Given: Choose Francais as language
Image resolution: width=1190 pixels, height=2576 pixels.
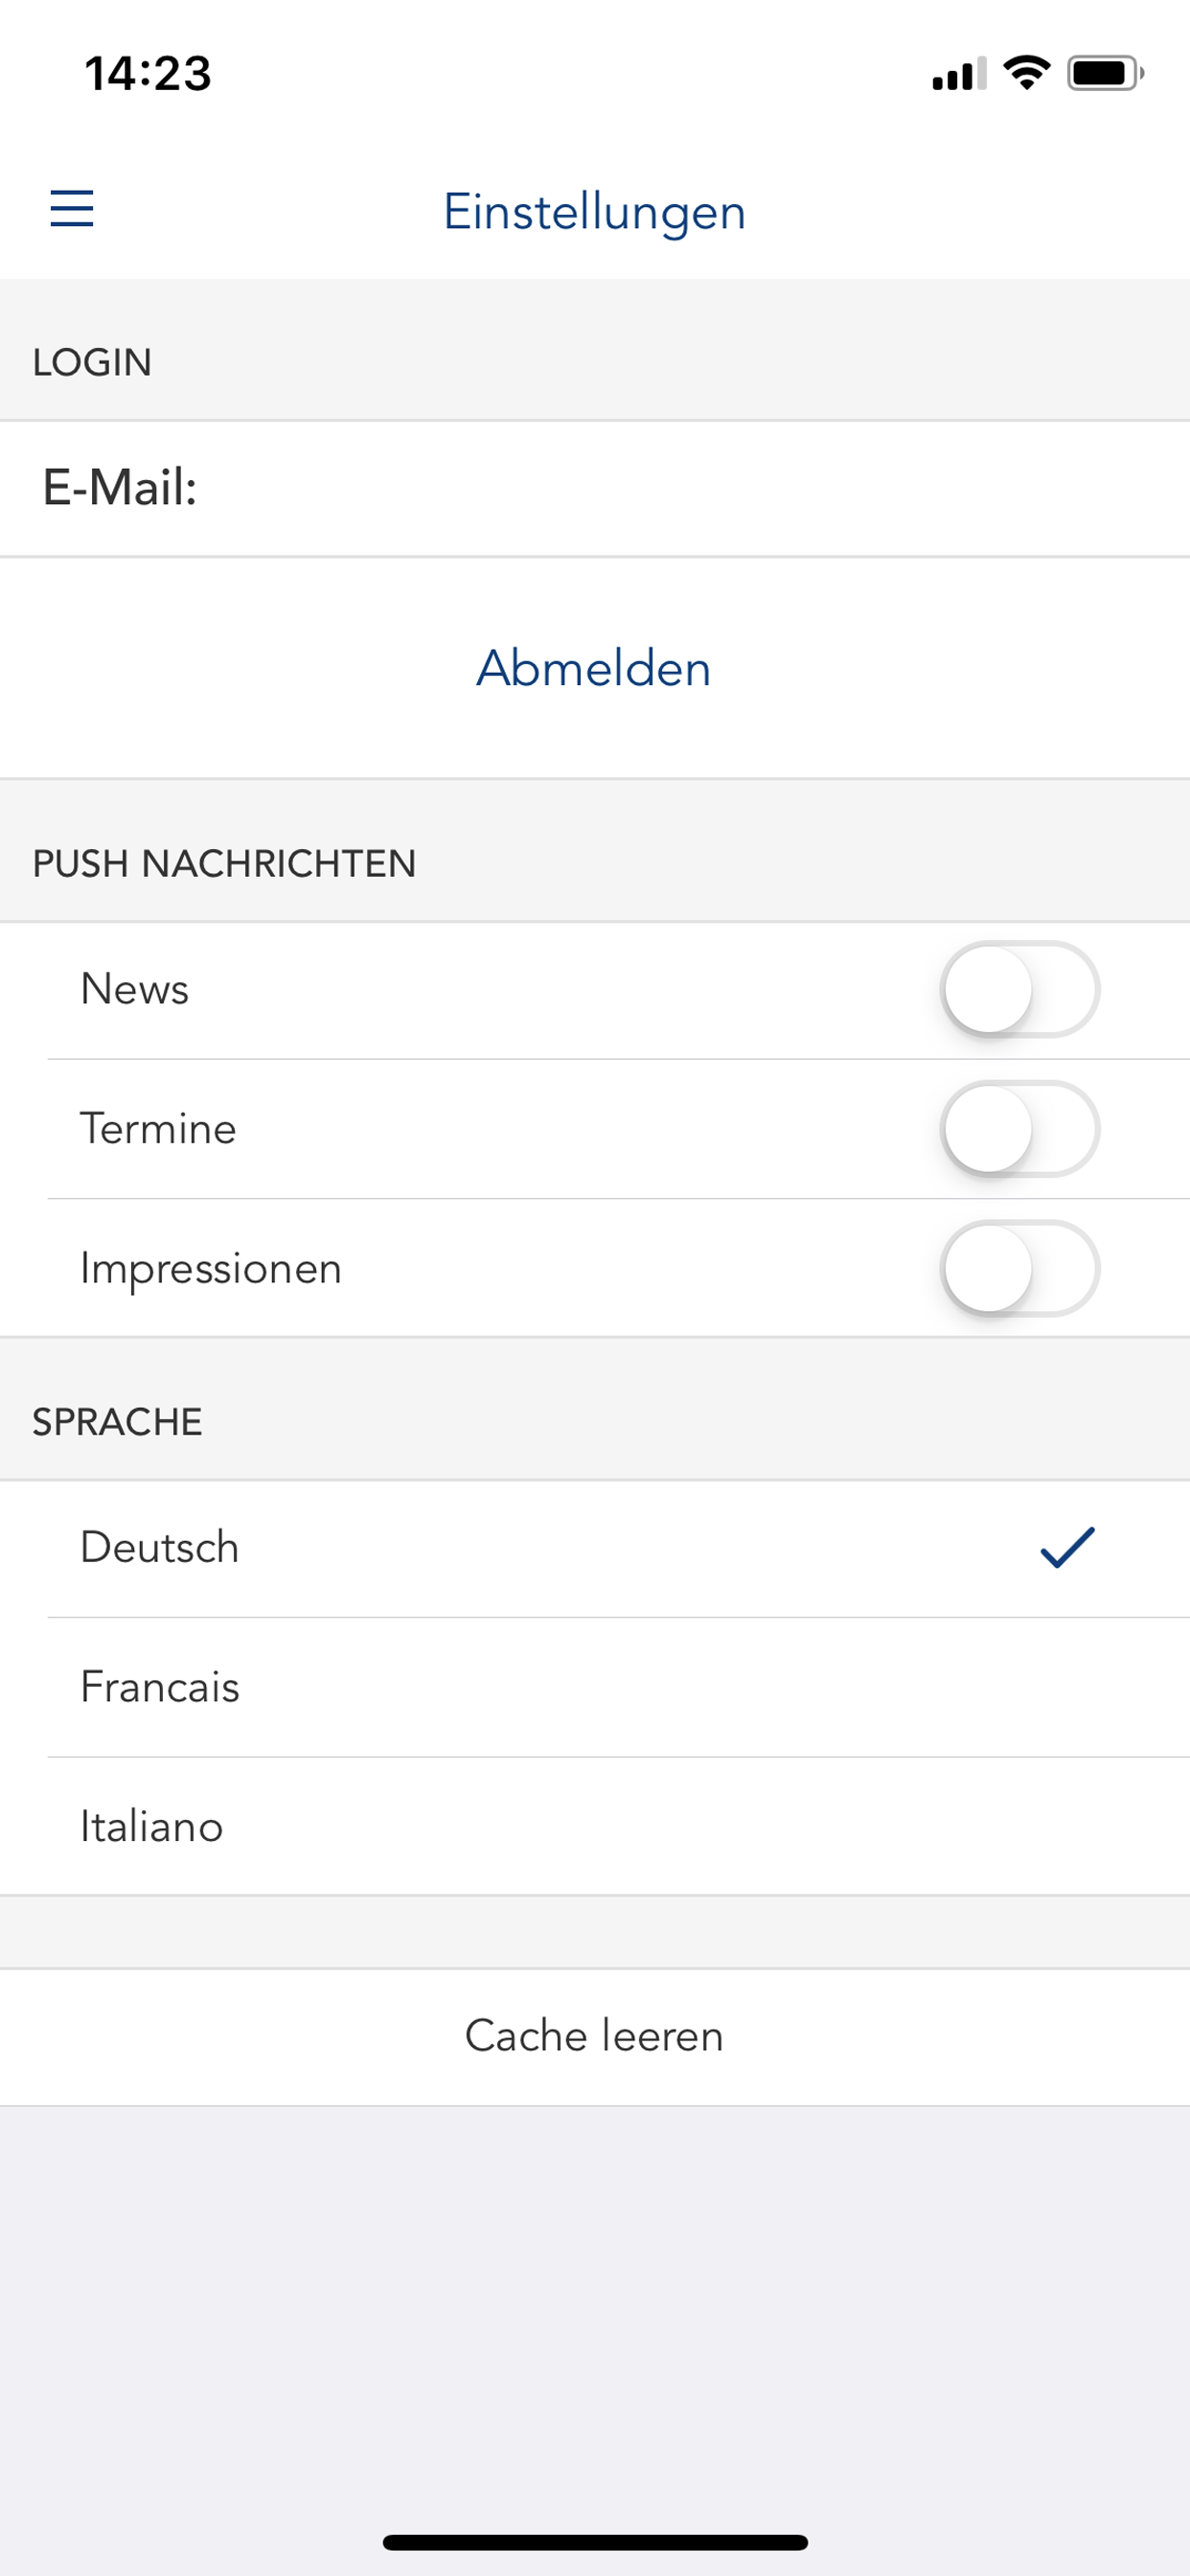Looking at the screenshot, I should [160, 1687].
